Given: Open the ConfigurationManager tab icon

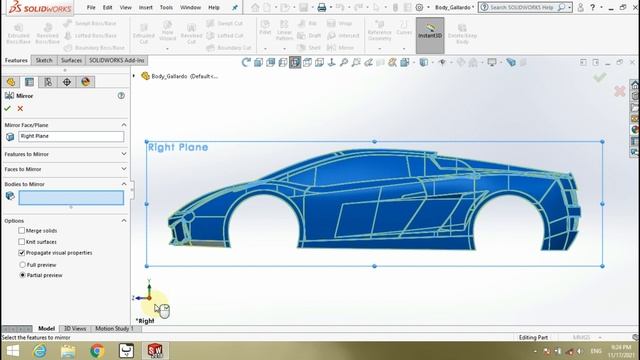Looking at the screenshot, I should (48, 82).
